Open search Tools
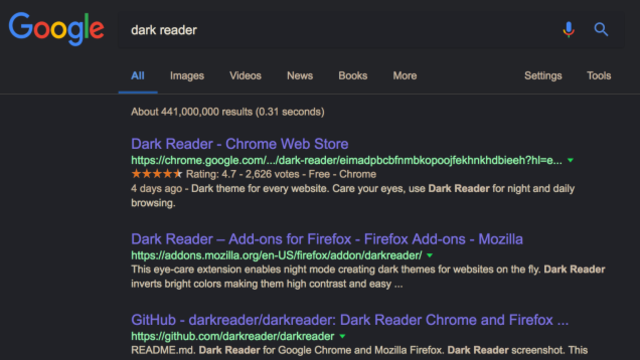The image size is (640, 360). click(x=599, y=76)
